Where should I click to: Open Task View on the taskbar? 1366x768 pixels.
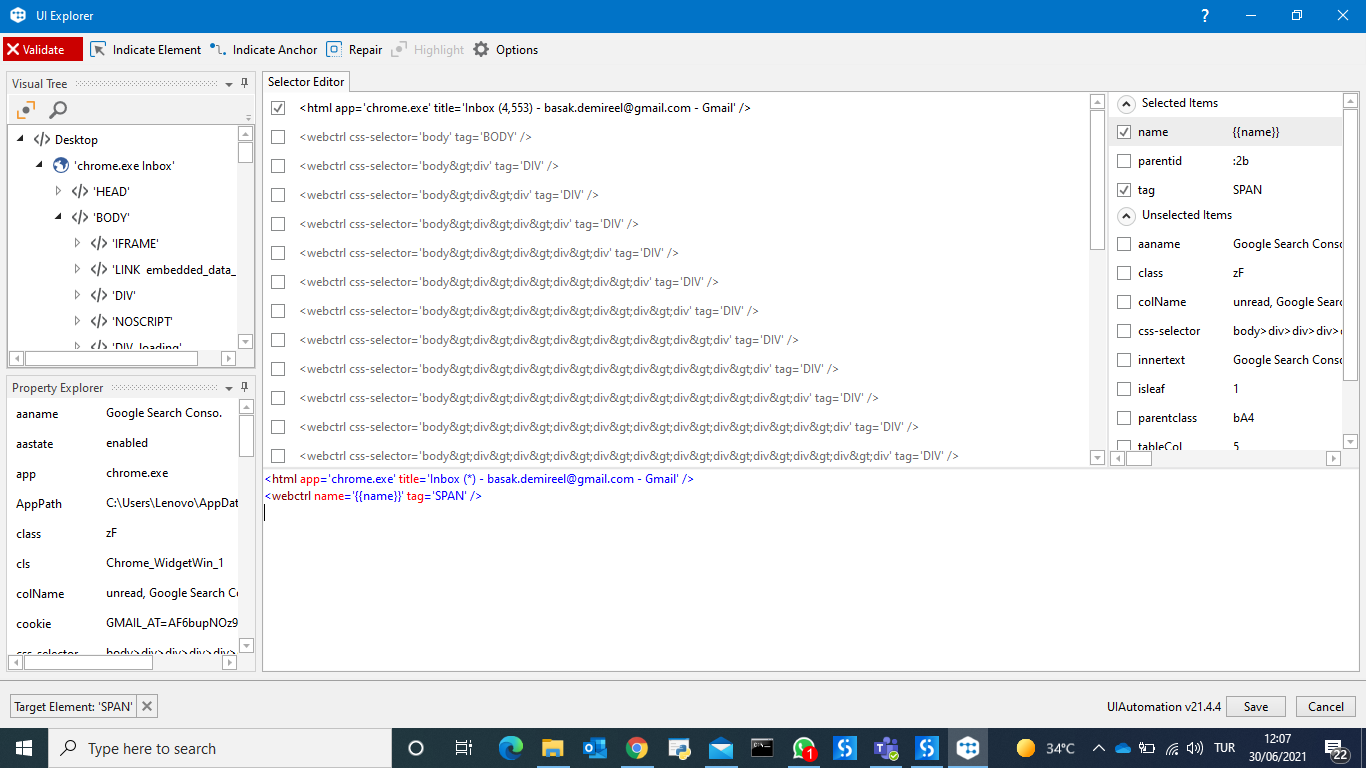click(463, 748)
